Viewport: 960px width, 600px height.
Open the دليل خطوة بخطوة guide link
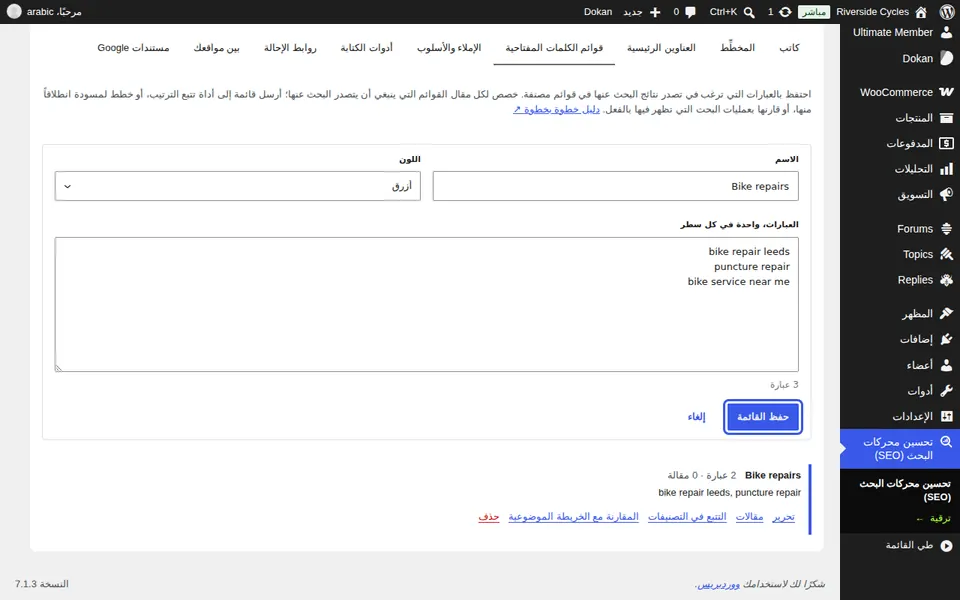(557, 110)
